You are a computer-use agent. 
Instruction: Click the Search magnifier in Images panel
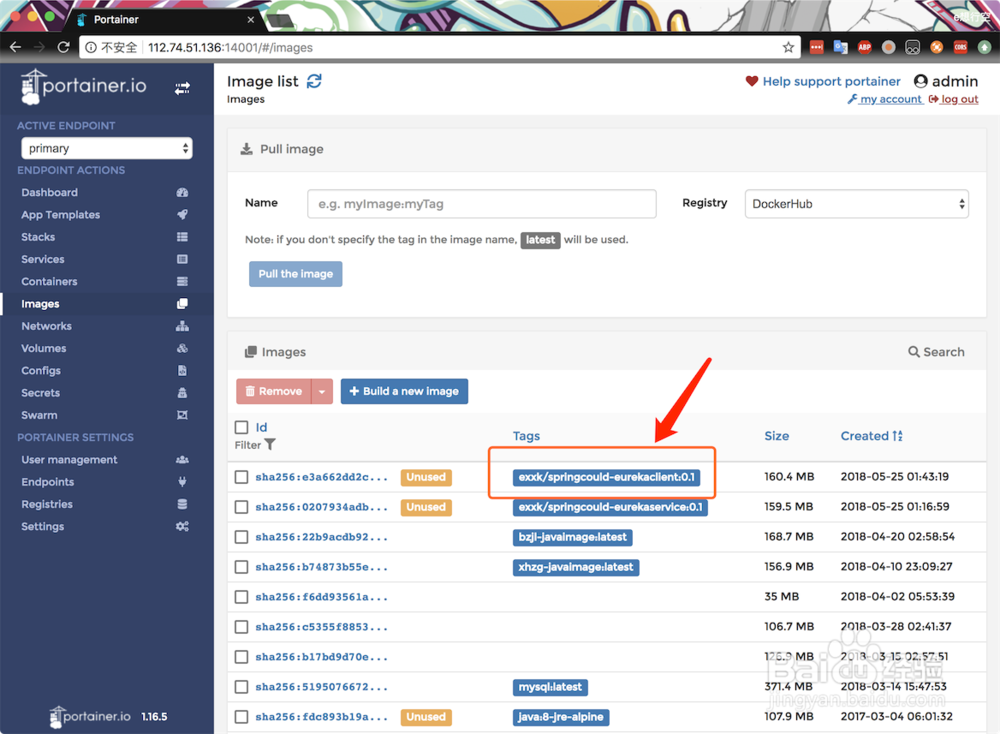pos(914,352)
